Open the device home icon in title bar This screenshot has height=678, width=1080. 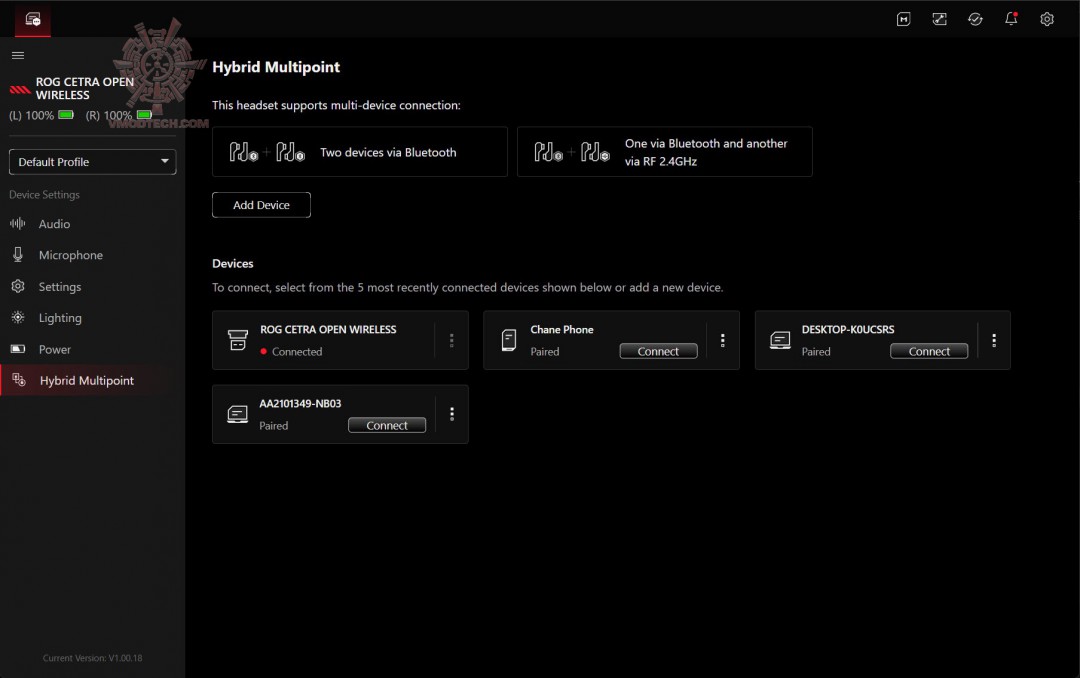(32, 19)
